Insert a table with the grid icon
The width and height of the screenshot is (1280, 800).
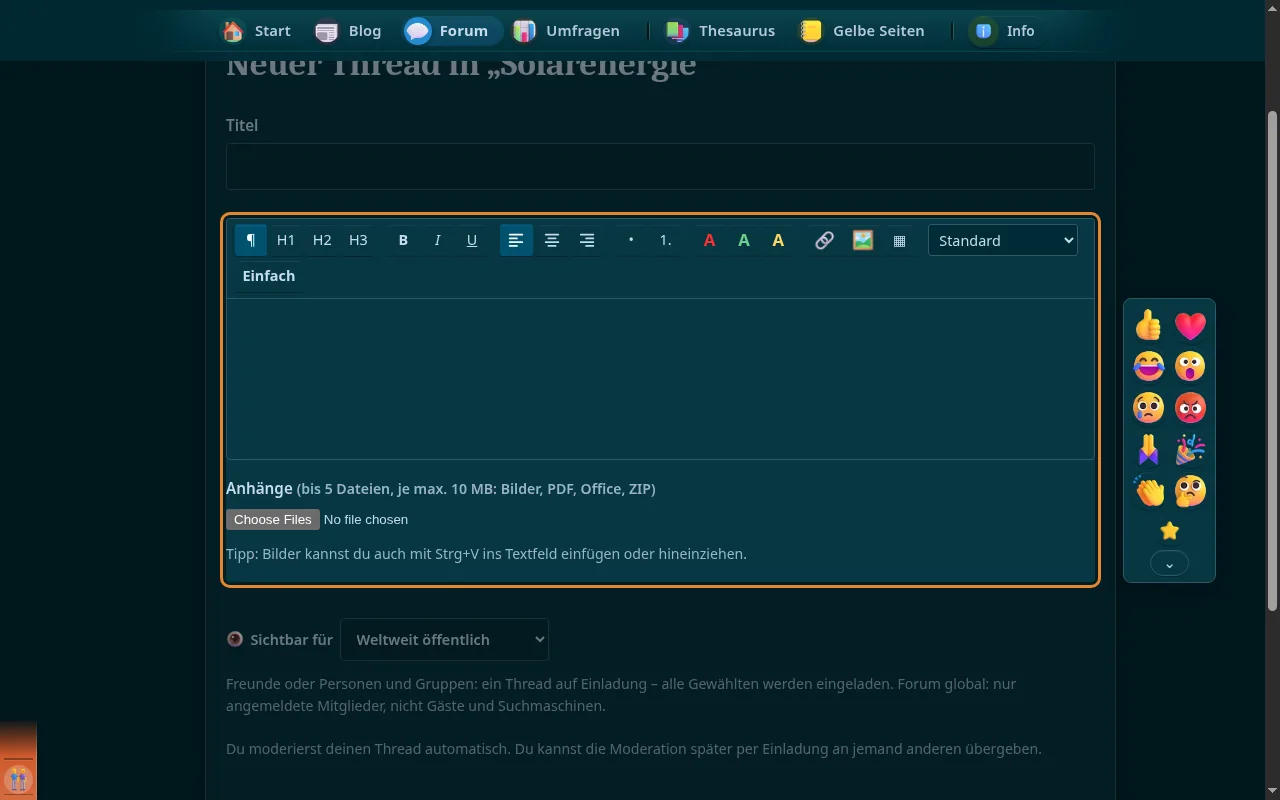(899, 240)
